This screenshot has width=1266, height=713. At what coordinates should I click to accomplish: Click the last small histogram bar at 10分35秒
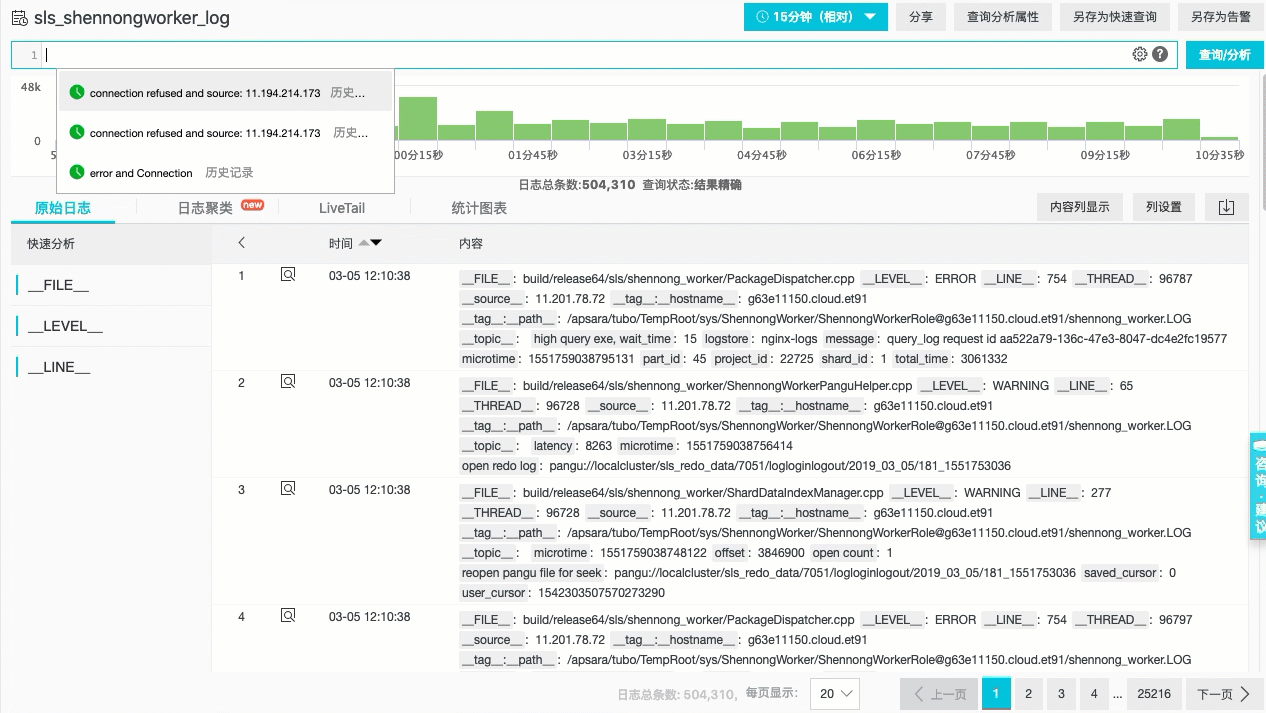1220,138
